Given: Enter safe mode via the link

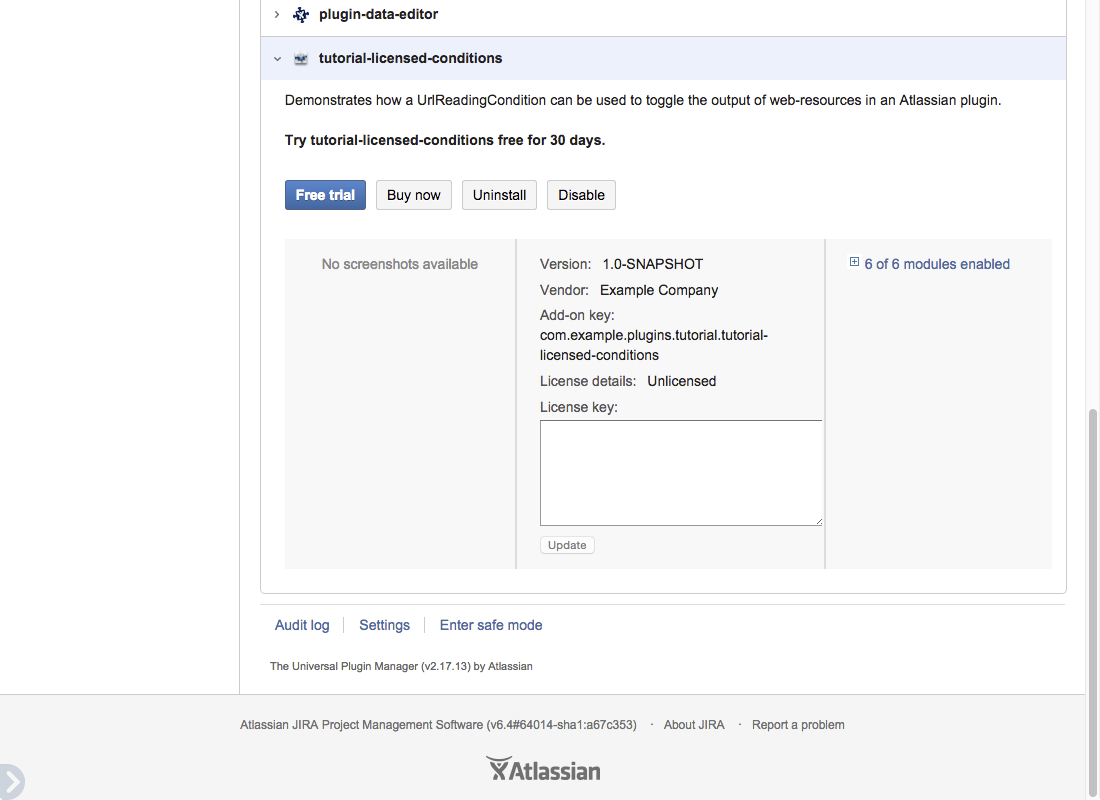Looking at the screenshot, I should [x=491, y=625].
